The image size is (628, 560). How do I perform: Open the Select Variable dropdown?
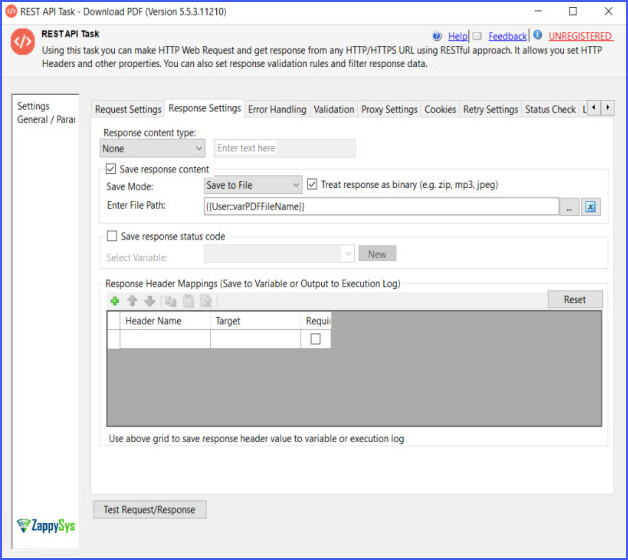tap(279, 254)
